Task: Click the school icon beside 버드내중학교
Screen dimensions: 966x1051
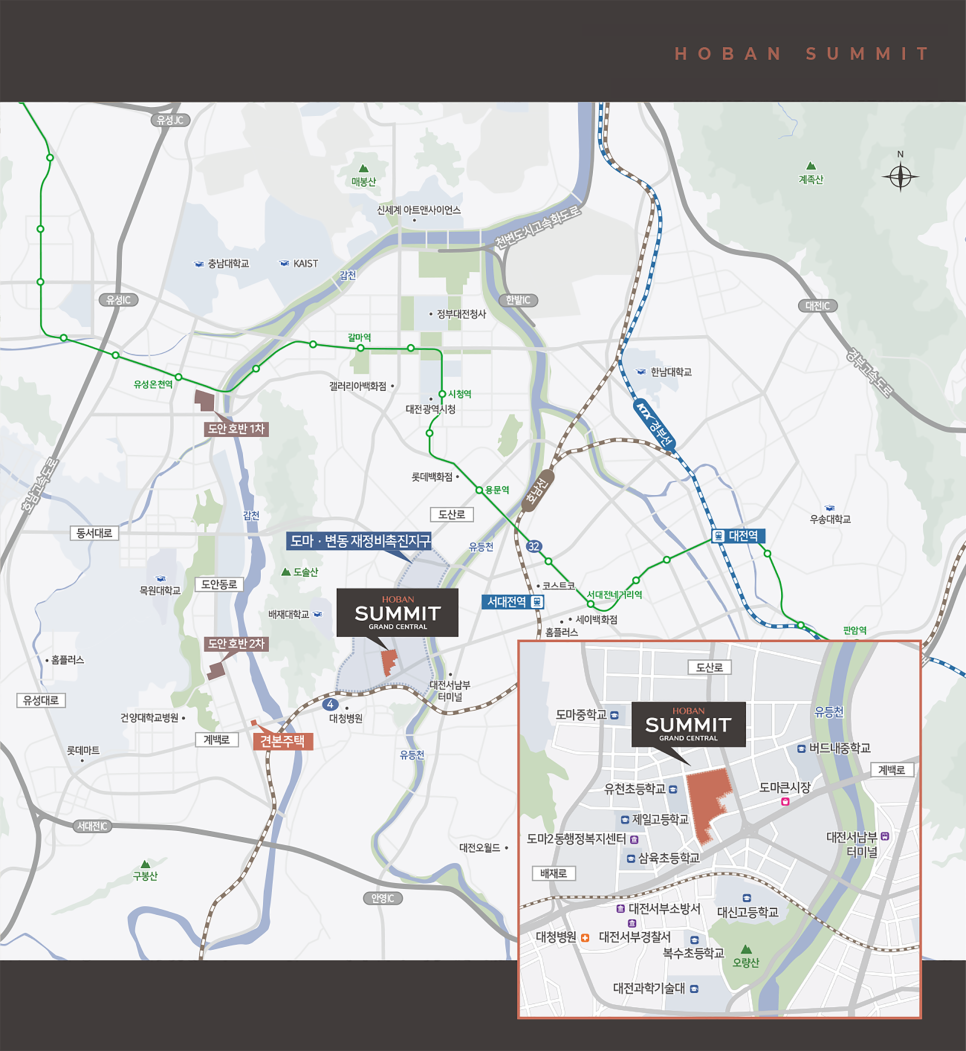Action: point(801,749)
